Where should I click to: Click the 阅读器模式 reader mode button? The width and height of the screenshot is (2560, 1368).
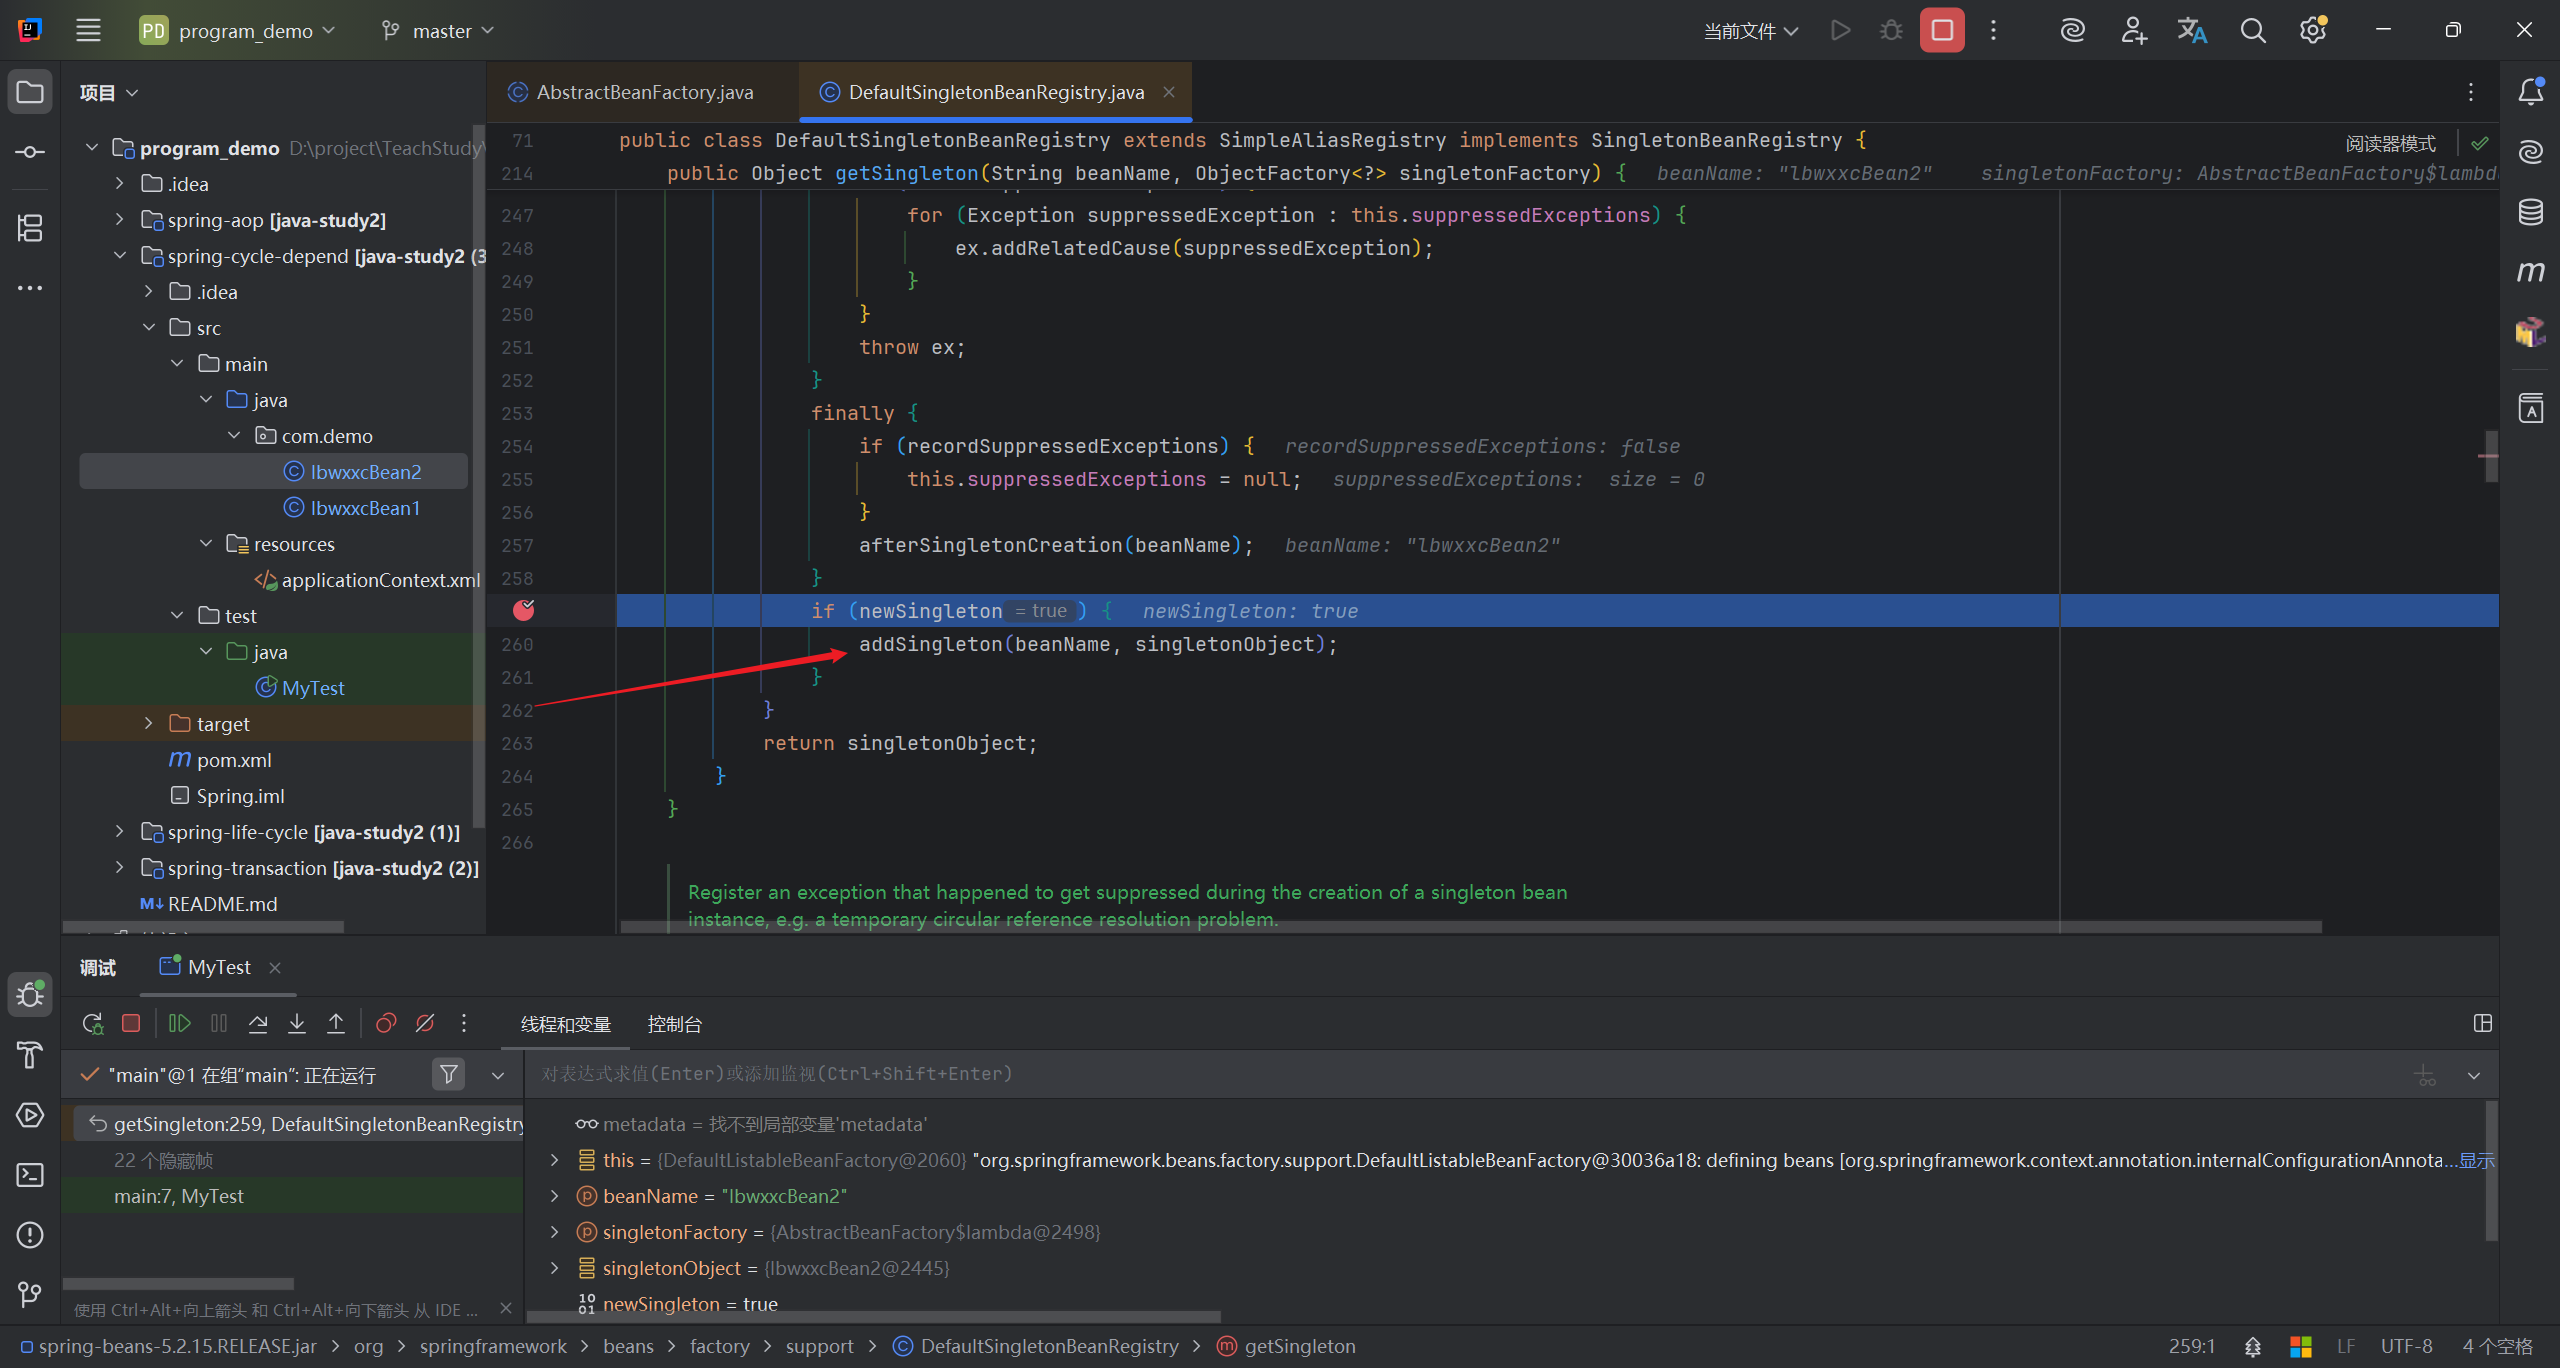click(2390, 143)
